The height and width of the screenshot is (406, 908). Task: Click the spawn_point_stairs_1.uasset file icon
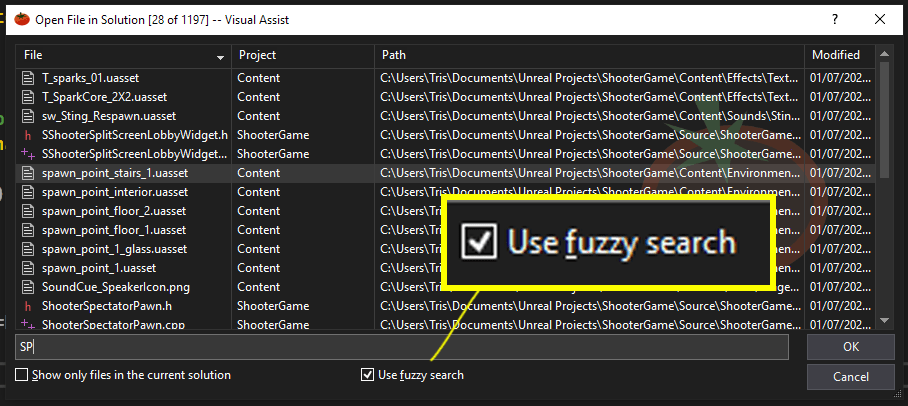(28, 173)
